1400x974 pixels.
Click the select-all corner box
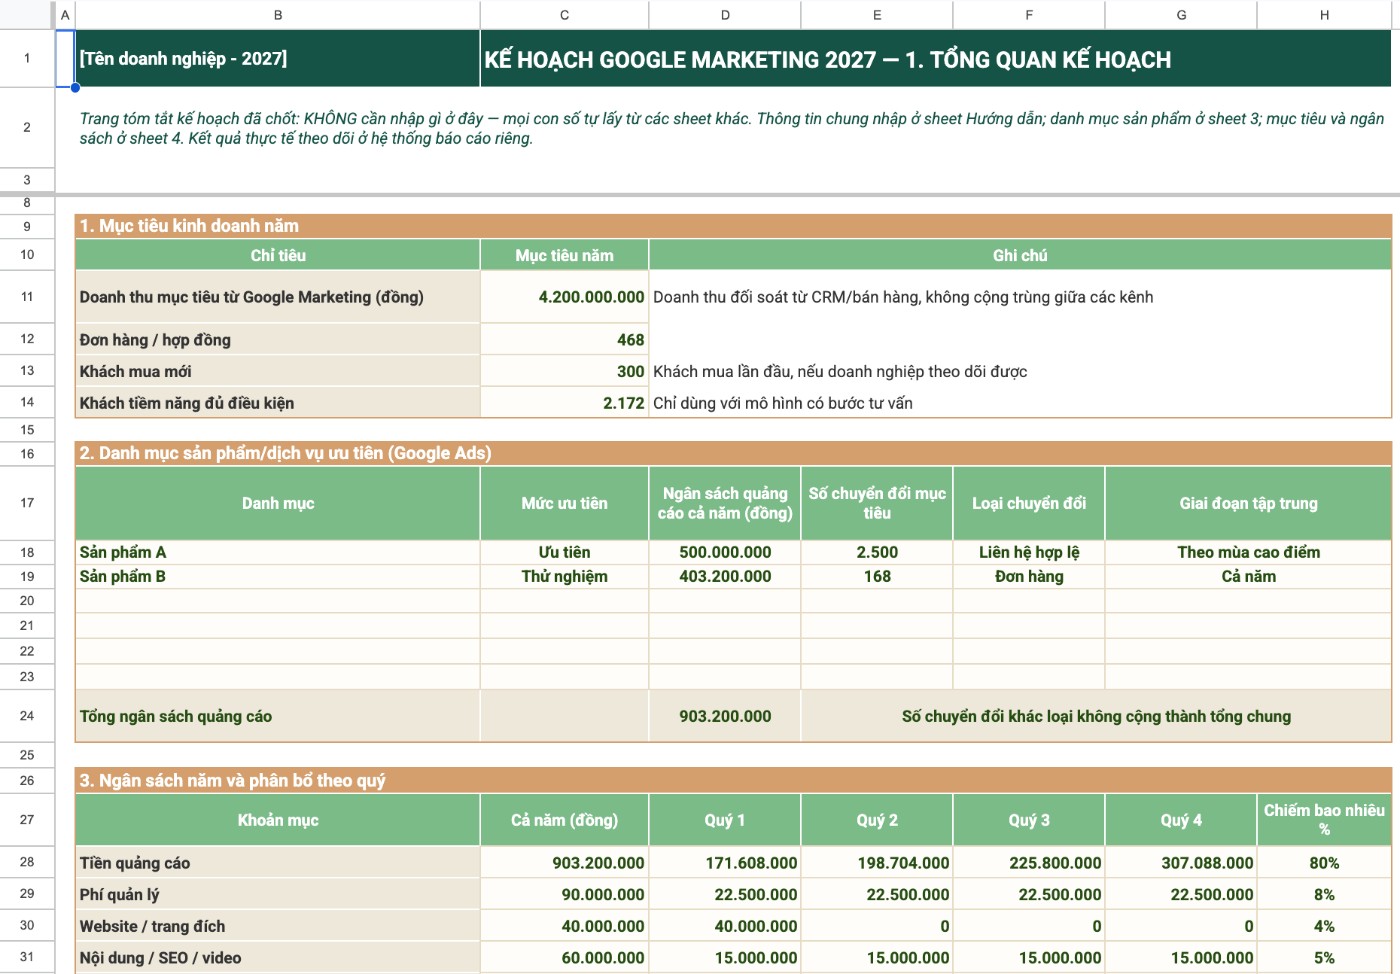pyautogui.click(x=27, y=15)
